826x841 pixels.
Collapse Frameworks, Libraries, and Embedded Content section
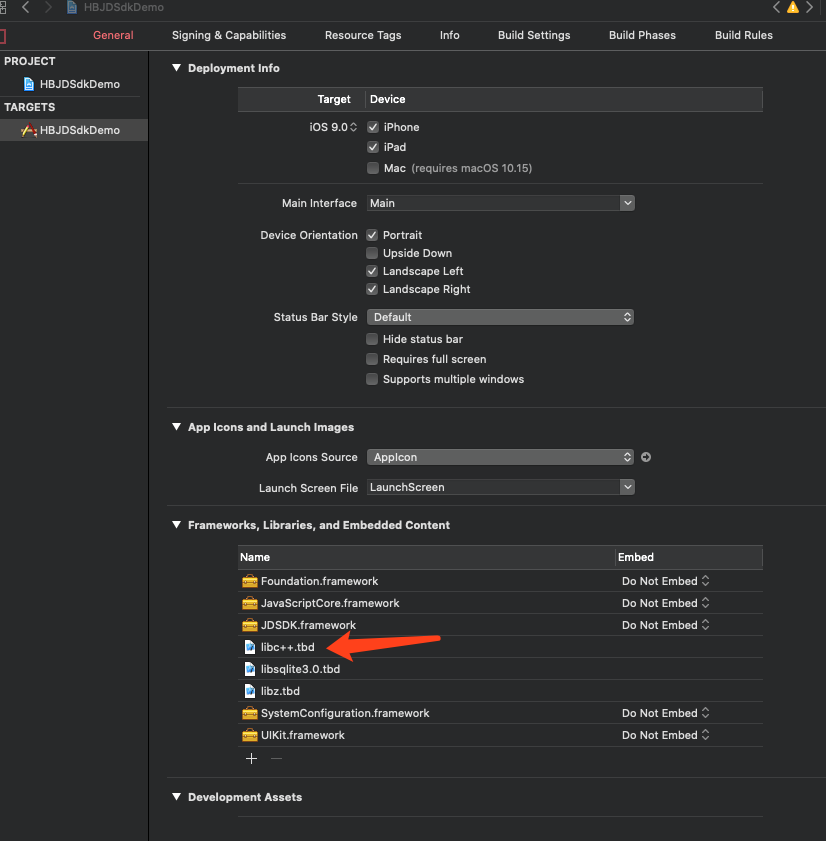coord(176,525)
